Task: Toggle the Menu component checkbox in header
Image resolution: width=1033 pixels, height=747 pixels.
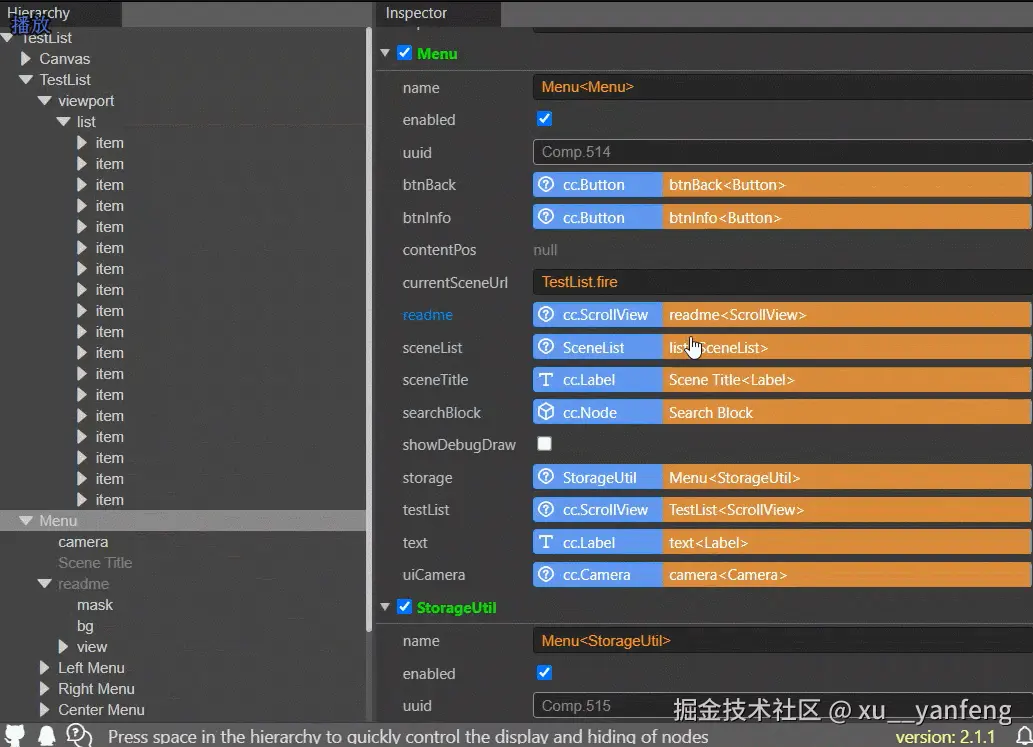Action: pos(405,53)
